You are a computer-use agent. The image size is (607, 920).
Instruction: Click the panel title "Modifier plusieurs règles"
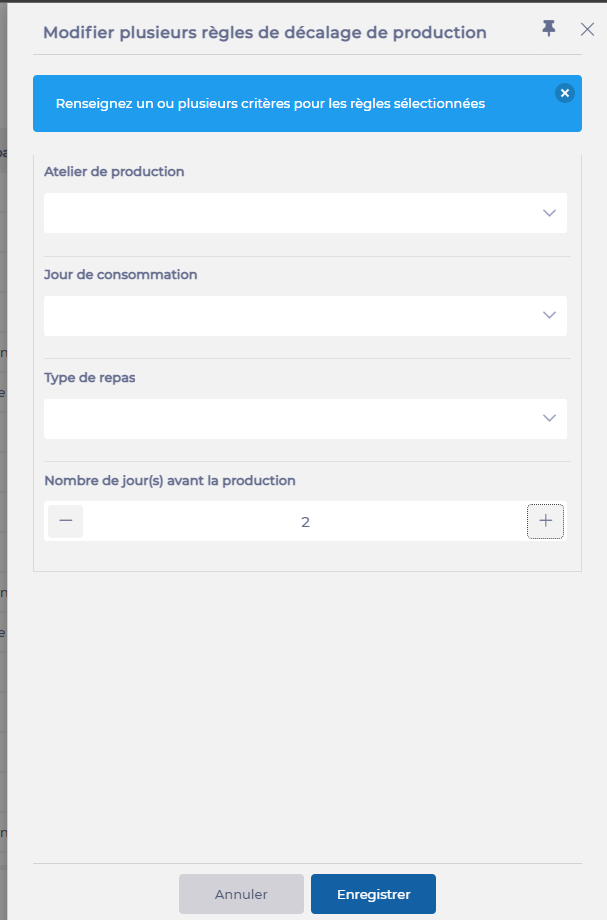(x=265, y=32)
